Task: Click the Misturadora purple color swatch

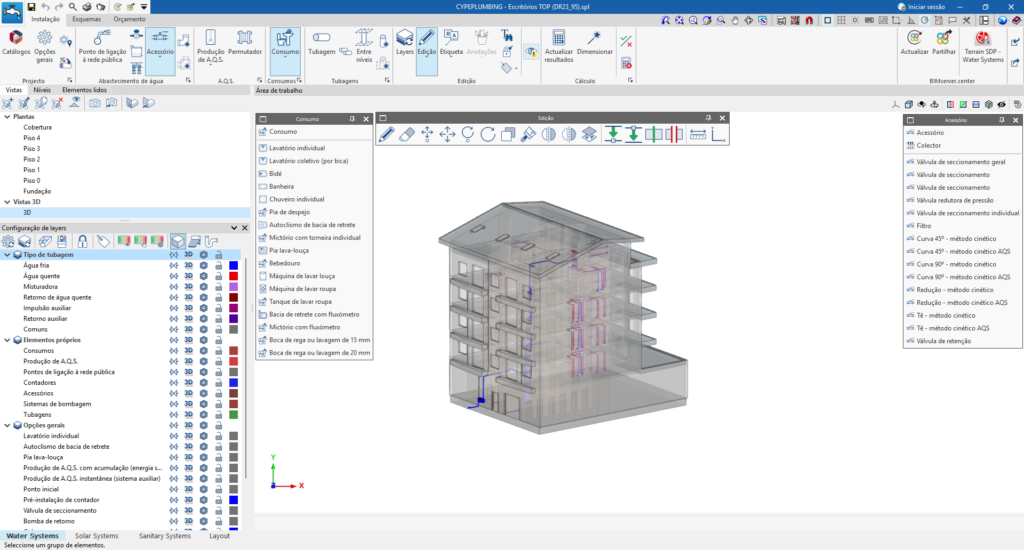Action: click(233, 287)
